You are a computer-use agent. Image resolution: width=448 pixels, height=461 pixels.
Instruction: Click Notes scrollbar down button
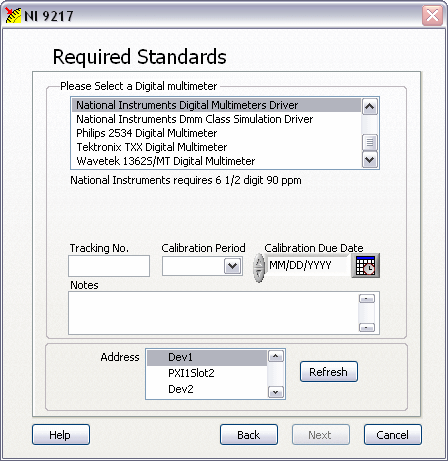pyautogui.click(x=367, y=327)
